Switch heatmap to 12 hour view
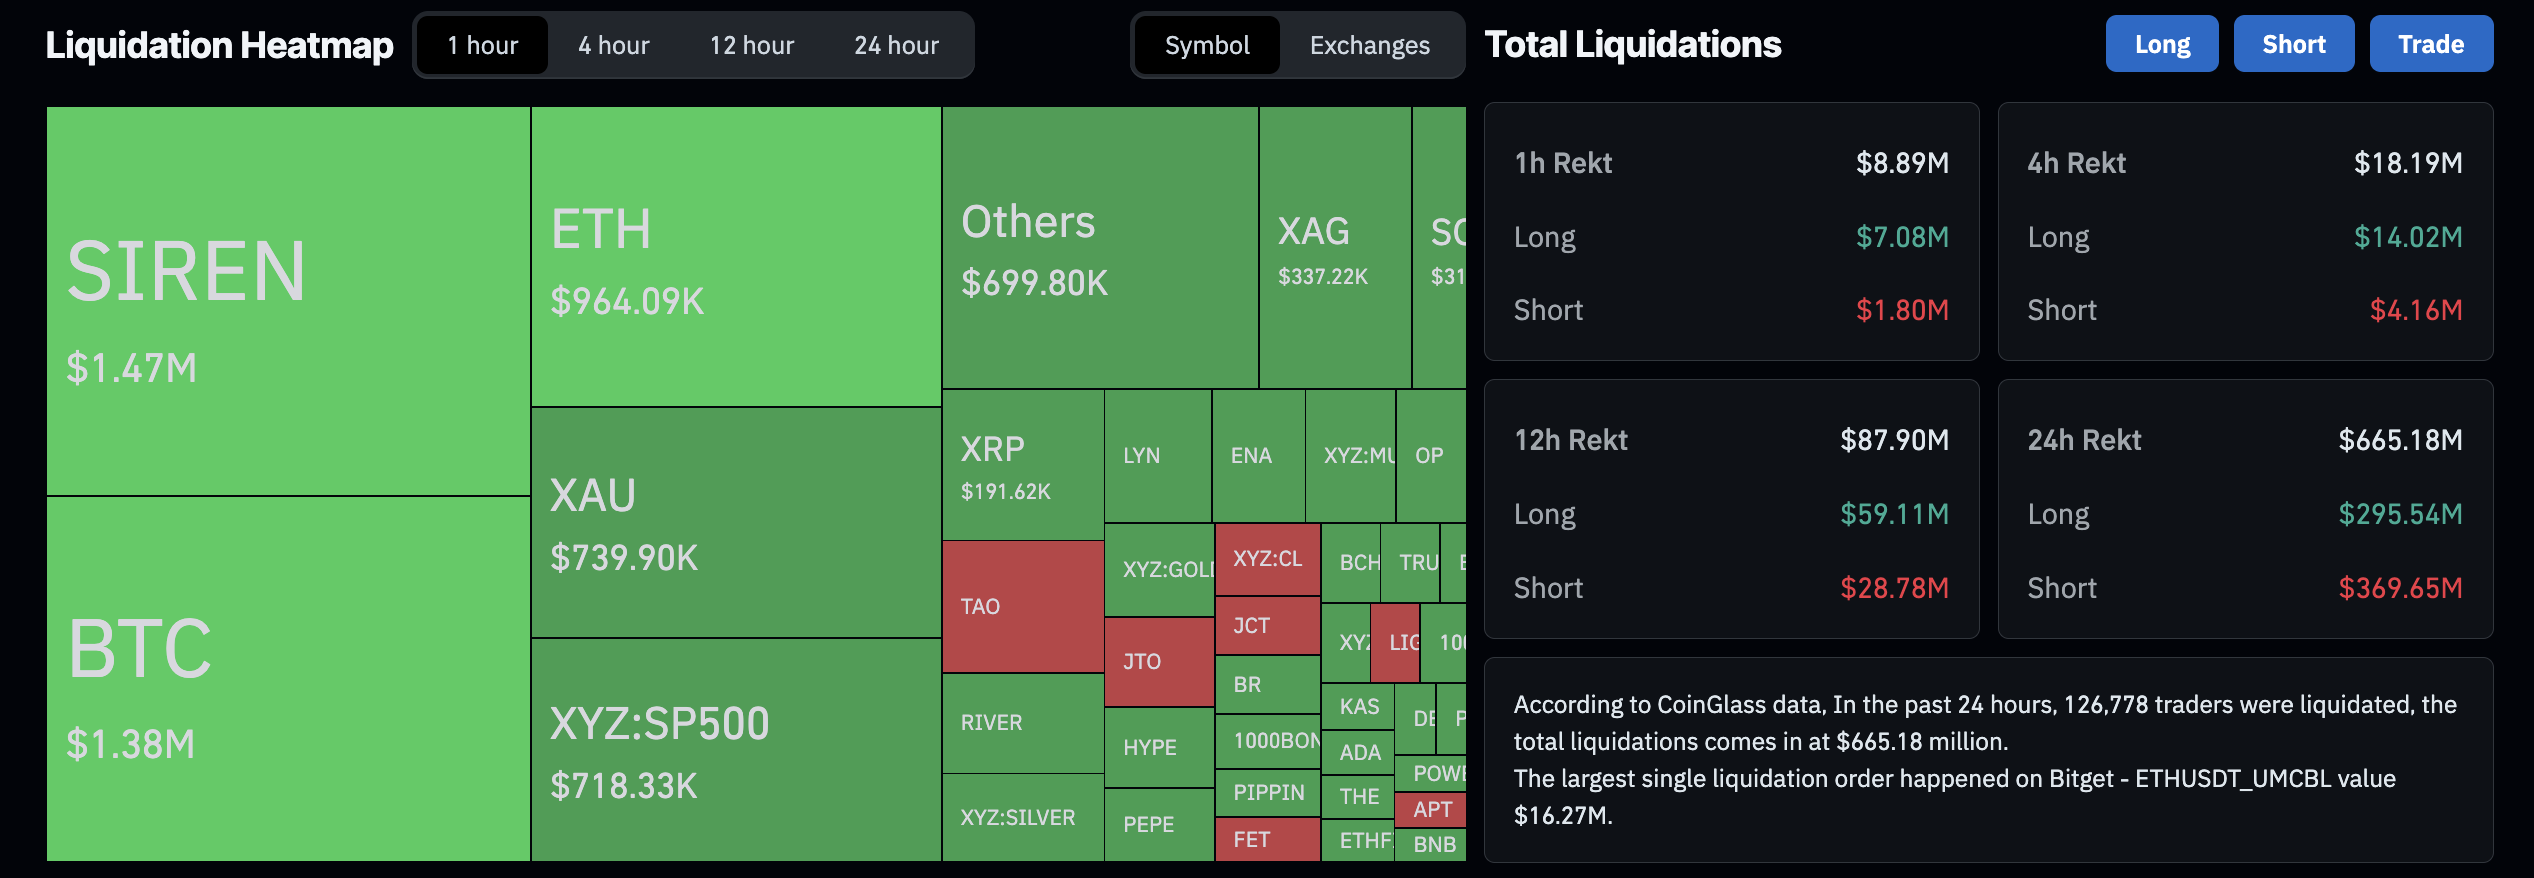2534x878 pixels. [751, 45]
